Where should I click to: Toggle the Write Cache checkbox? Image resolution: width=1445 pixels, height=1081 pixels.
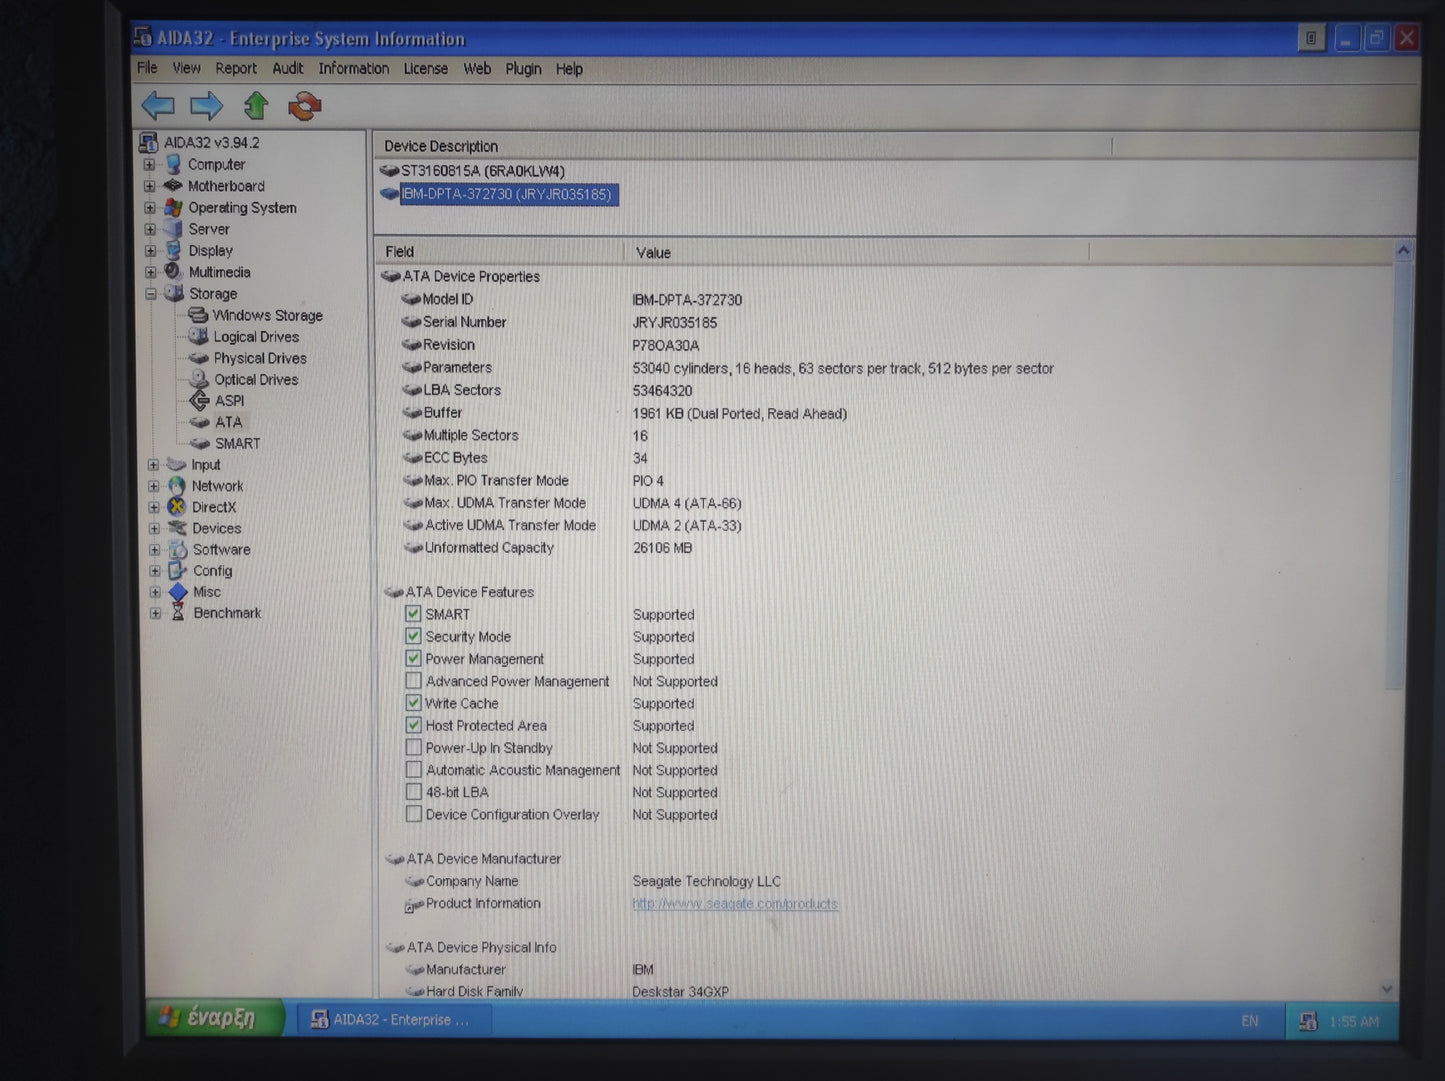pyautogui.click(x=413, y=703)
